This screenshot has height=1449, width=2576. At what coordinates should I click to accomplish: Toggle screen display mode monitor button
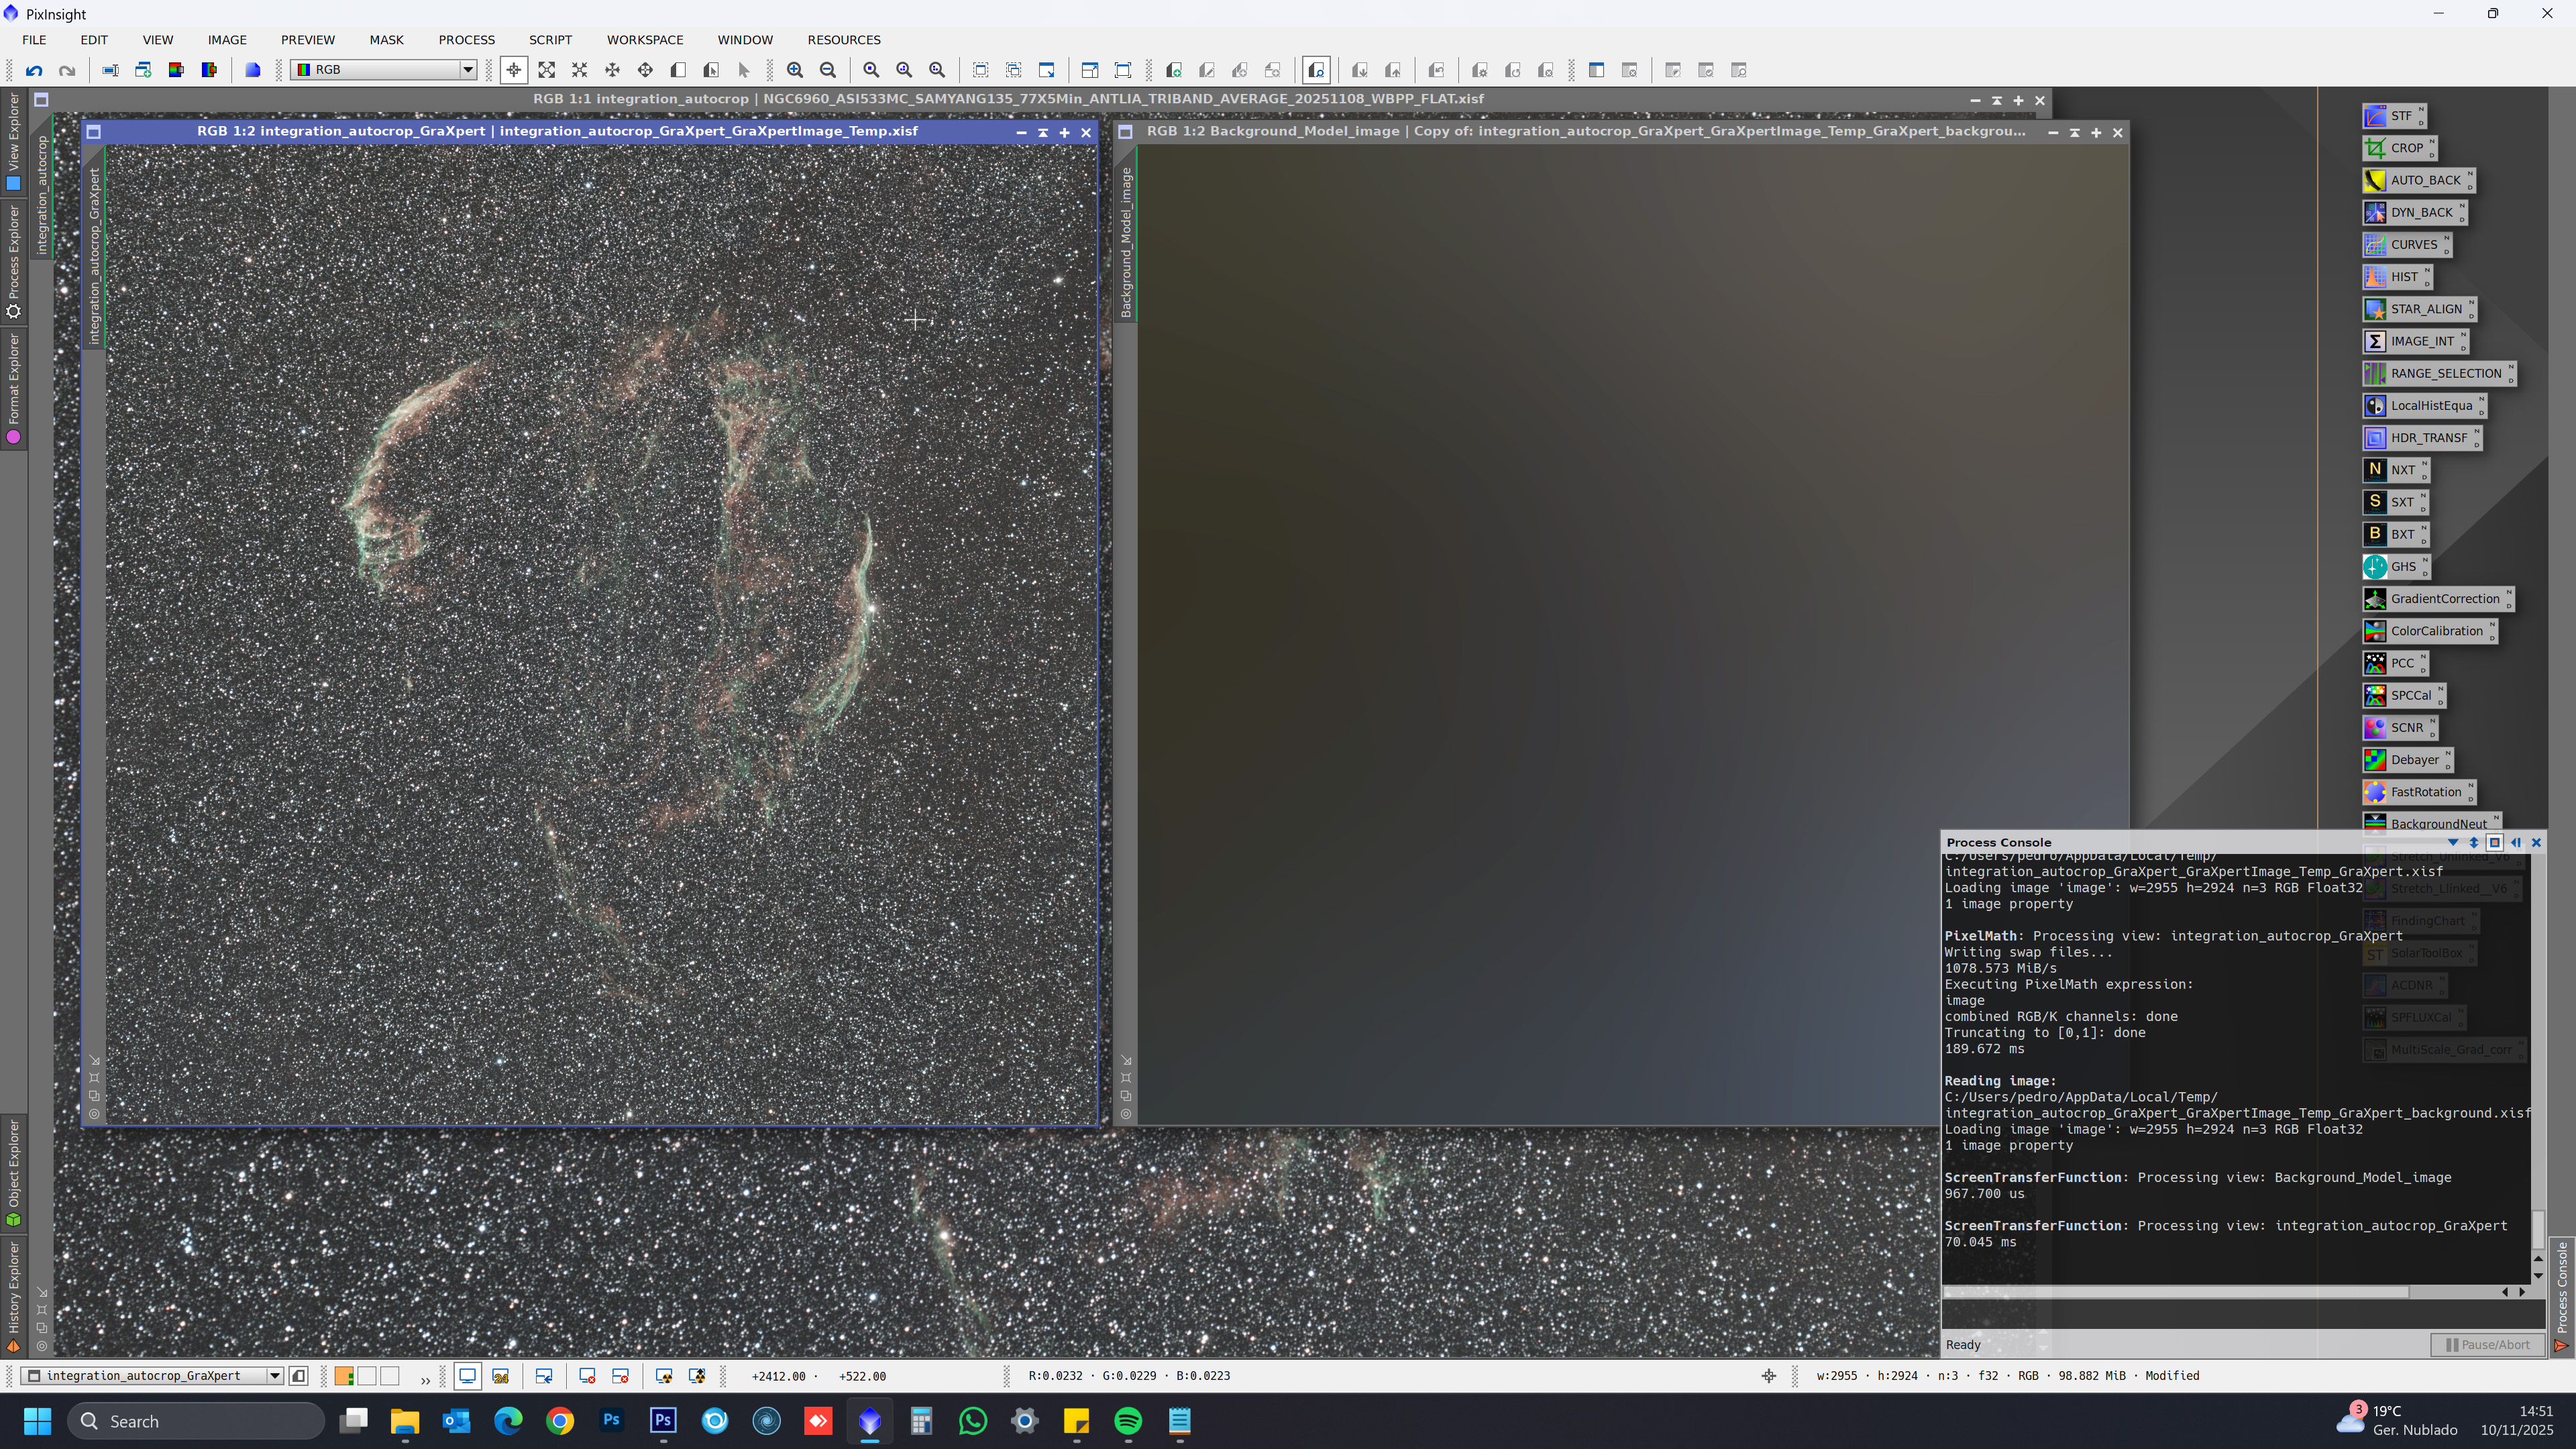pyautogui.click(x=467, y=1377)
